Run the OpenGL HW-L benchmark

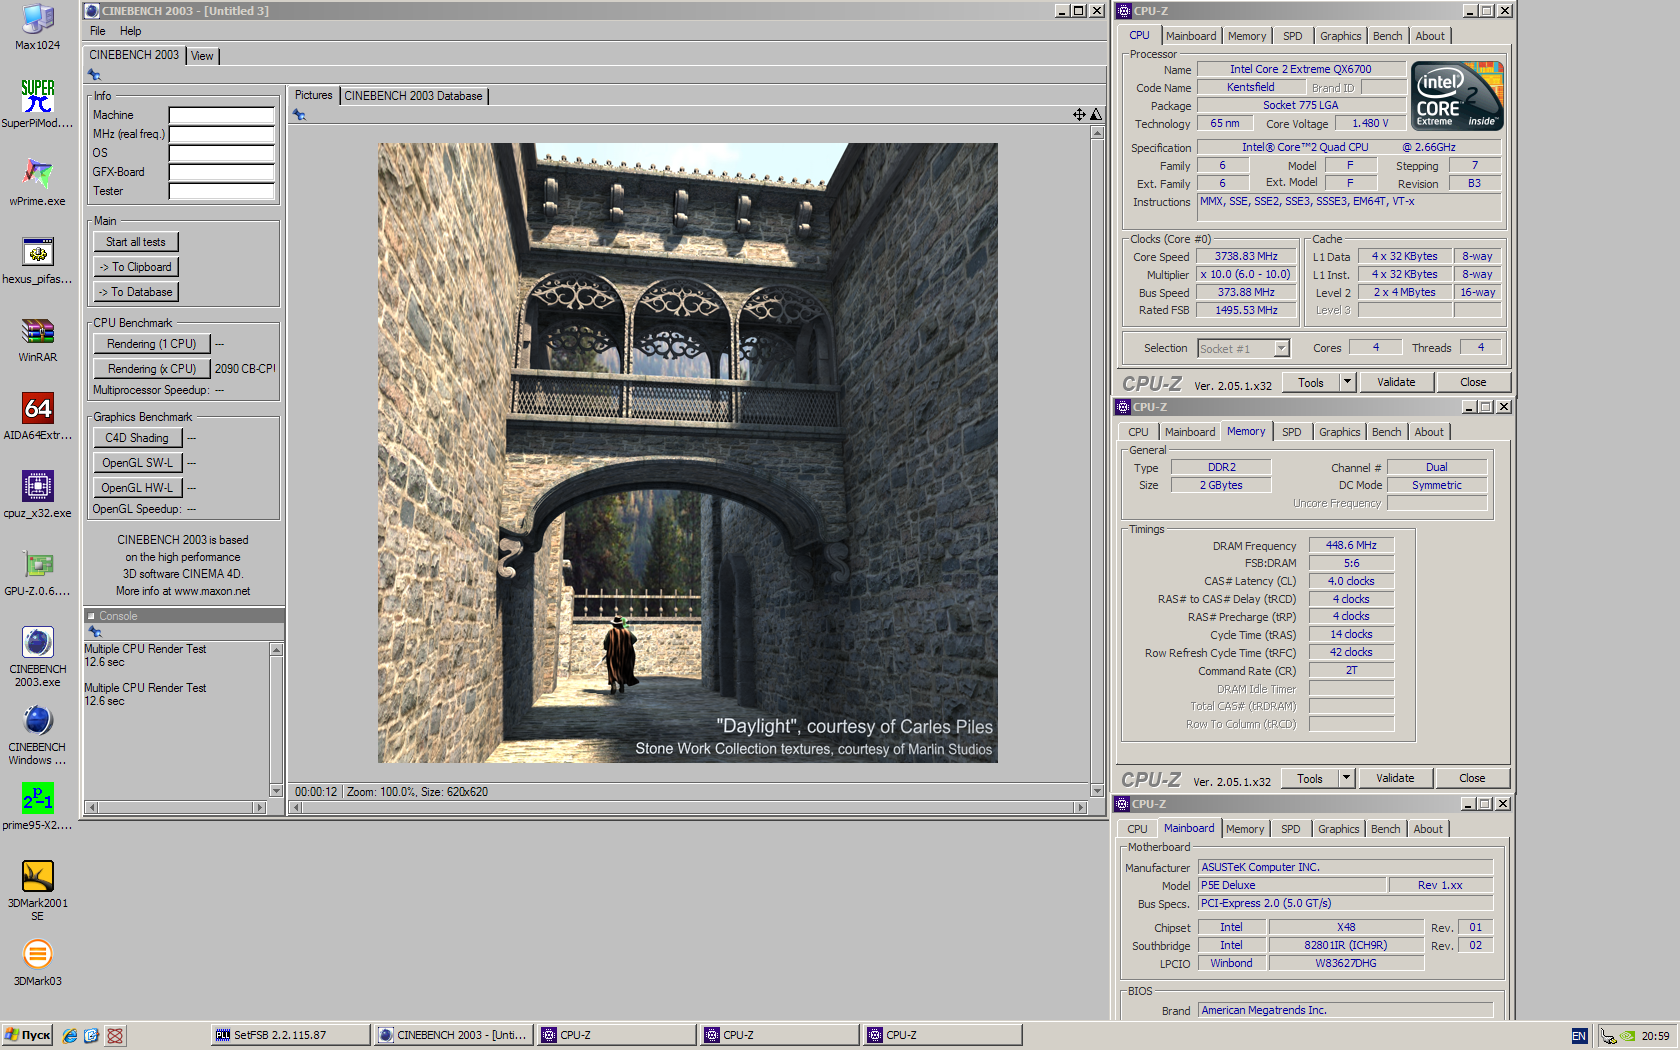(137, 488)
